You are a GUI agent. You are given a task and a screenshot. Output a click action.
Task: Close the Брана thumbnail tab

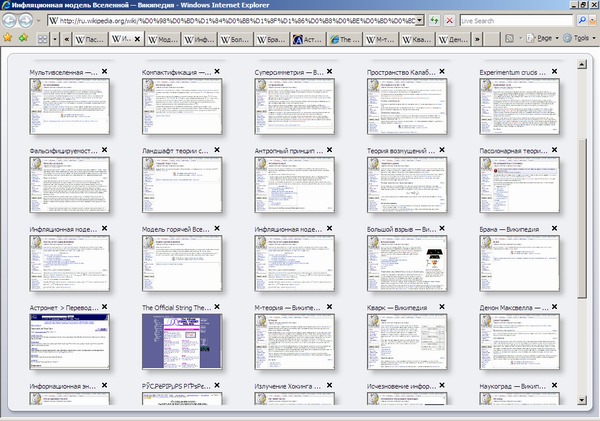point(554,228)
